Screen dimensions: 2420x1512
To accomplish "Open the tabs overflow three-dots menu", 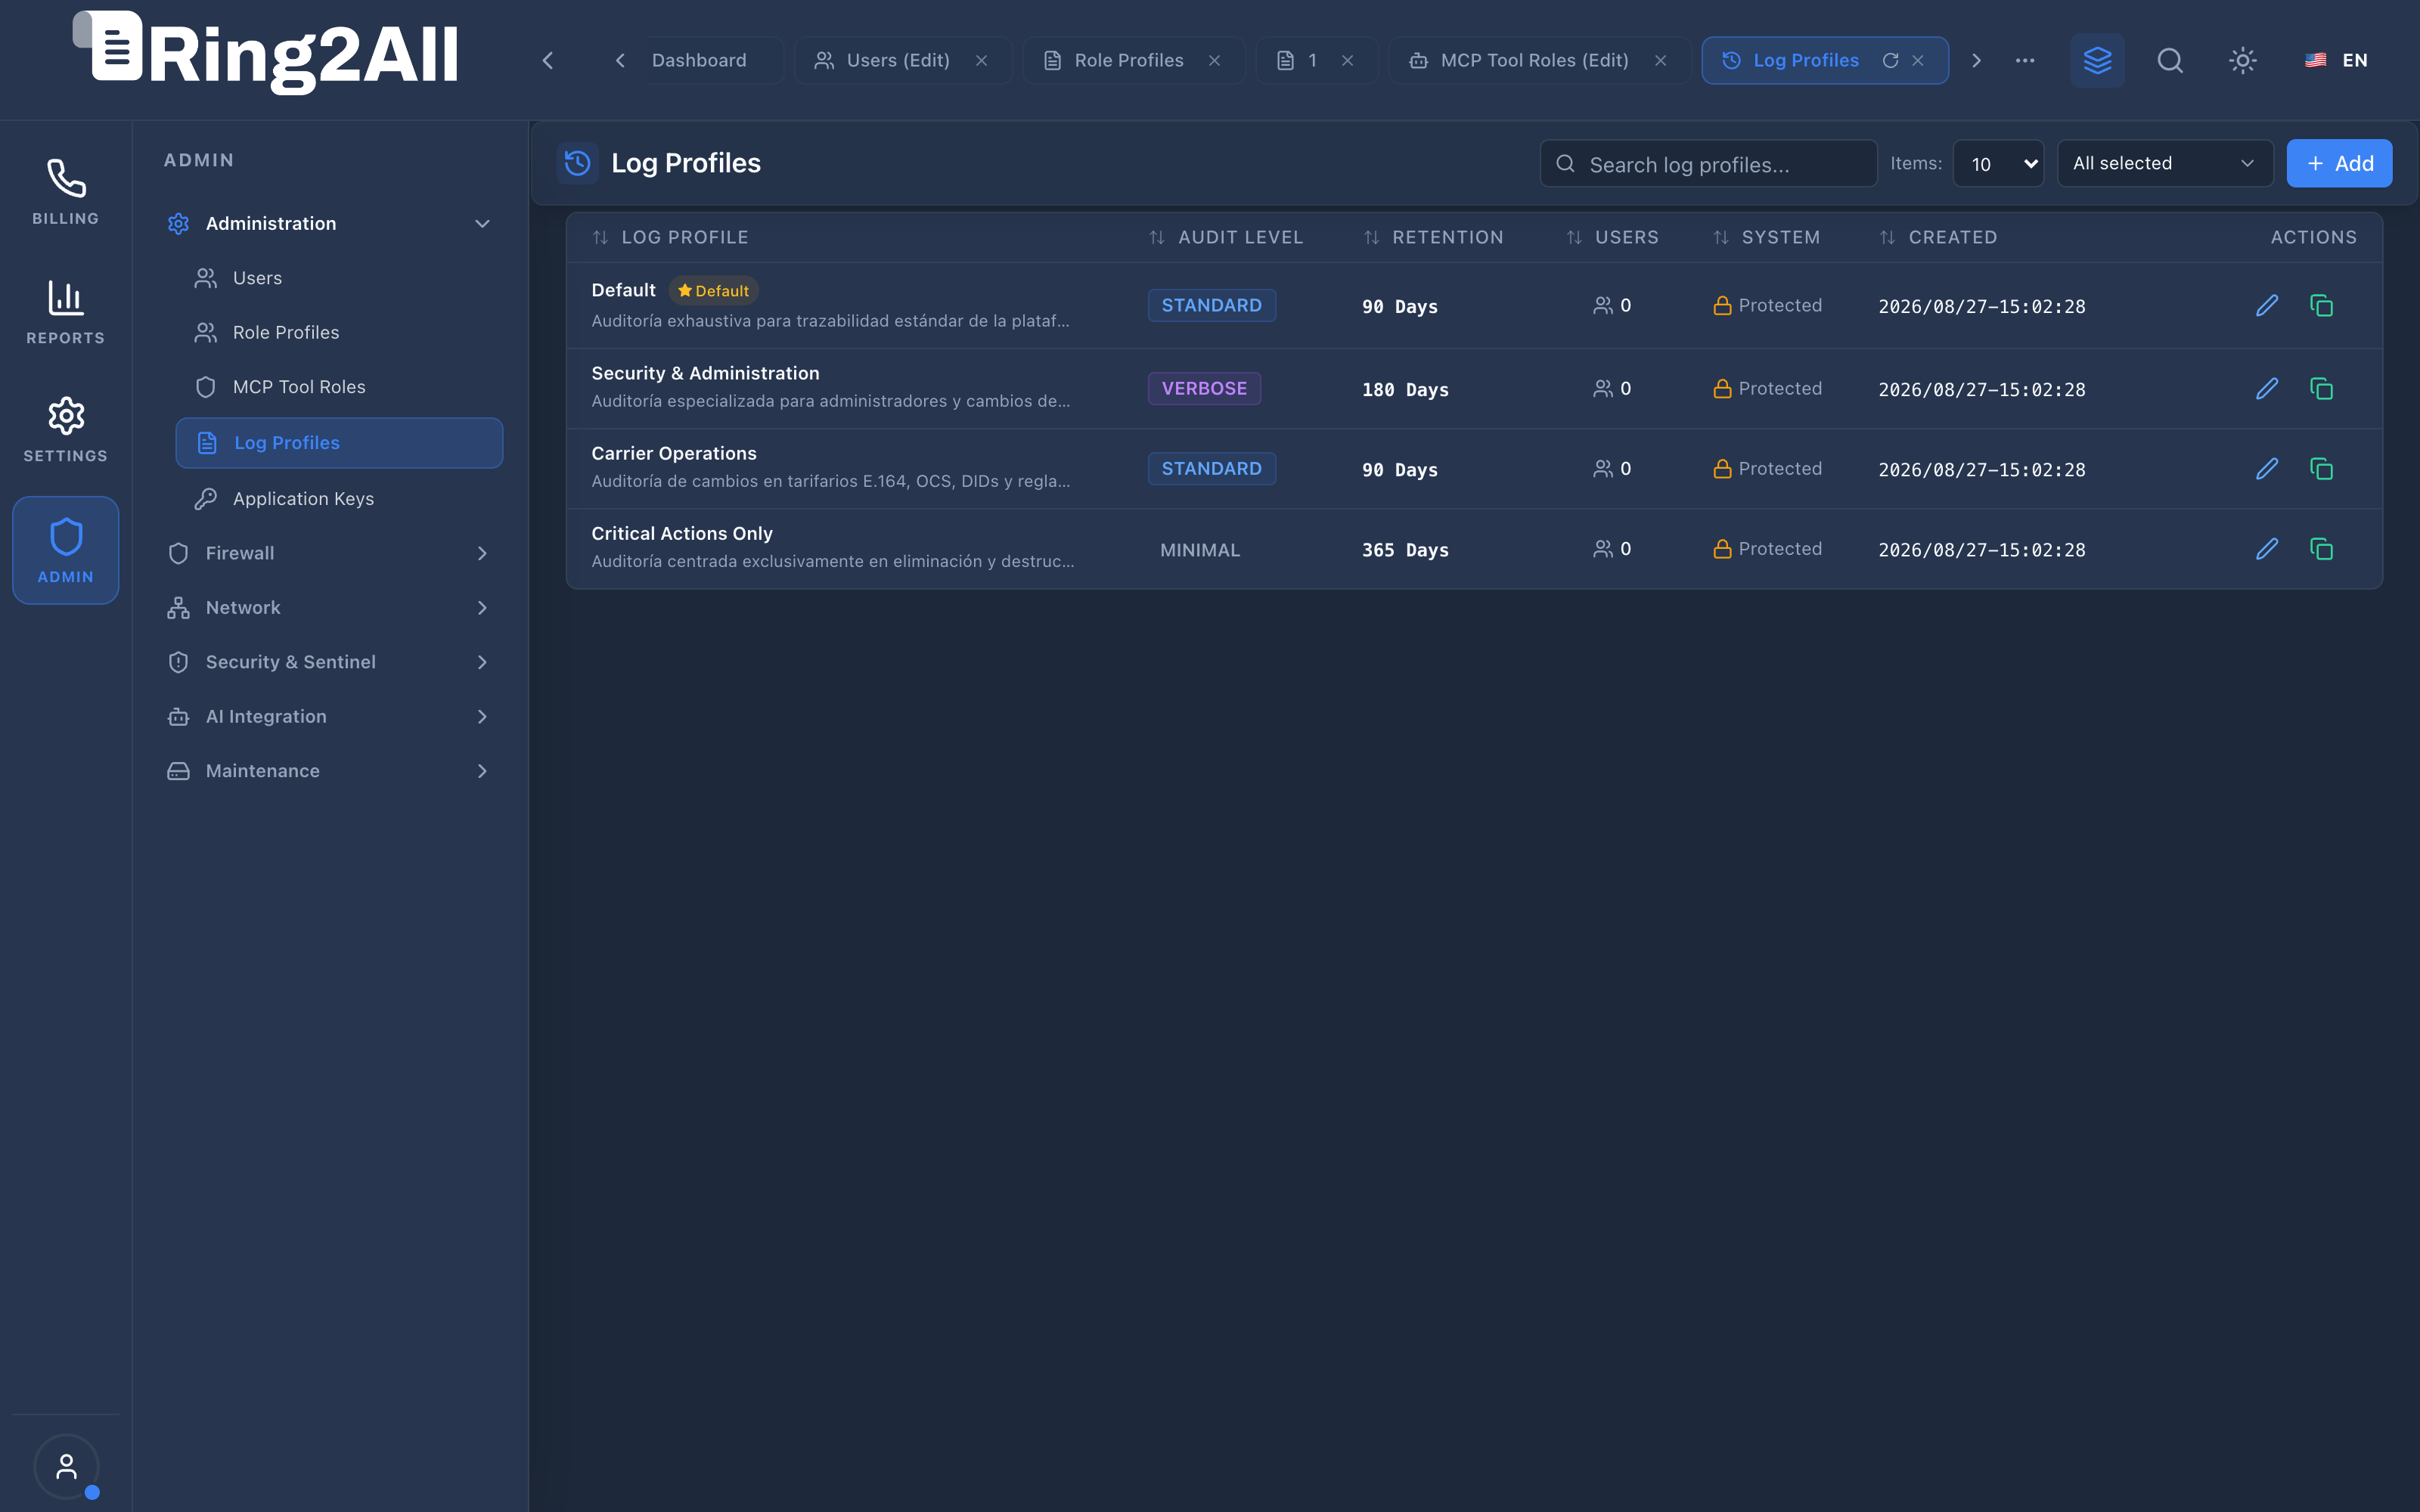I will (2025, 60).
